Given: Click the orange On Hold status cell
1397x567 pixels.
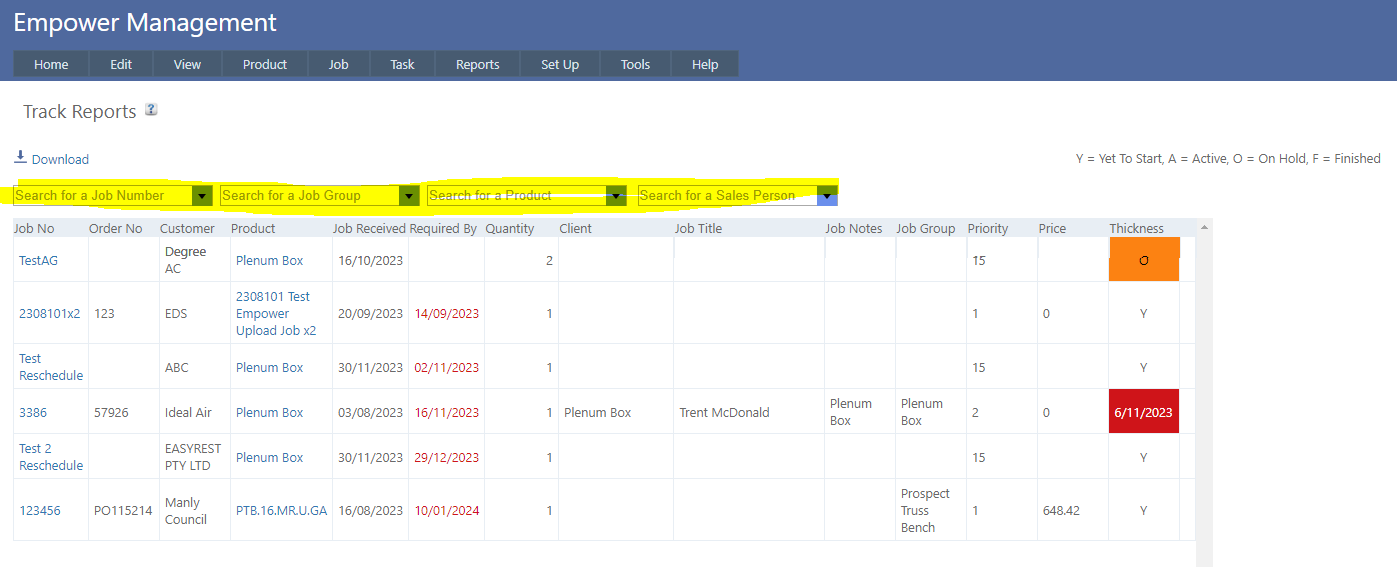Looking at the screenshot, I should (1143, 260).
